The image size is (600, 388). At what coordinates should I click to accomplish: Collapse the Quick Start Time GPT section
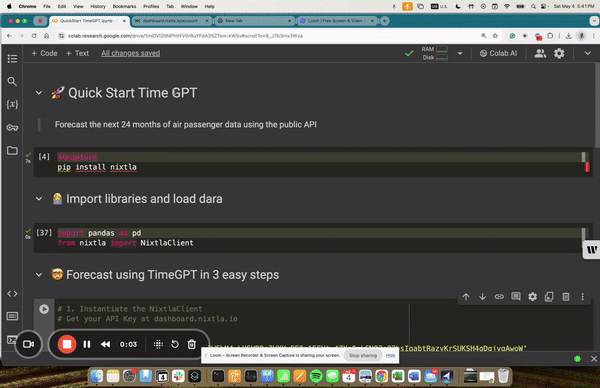coord(39,93)
